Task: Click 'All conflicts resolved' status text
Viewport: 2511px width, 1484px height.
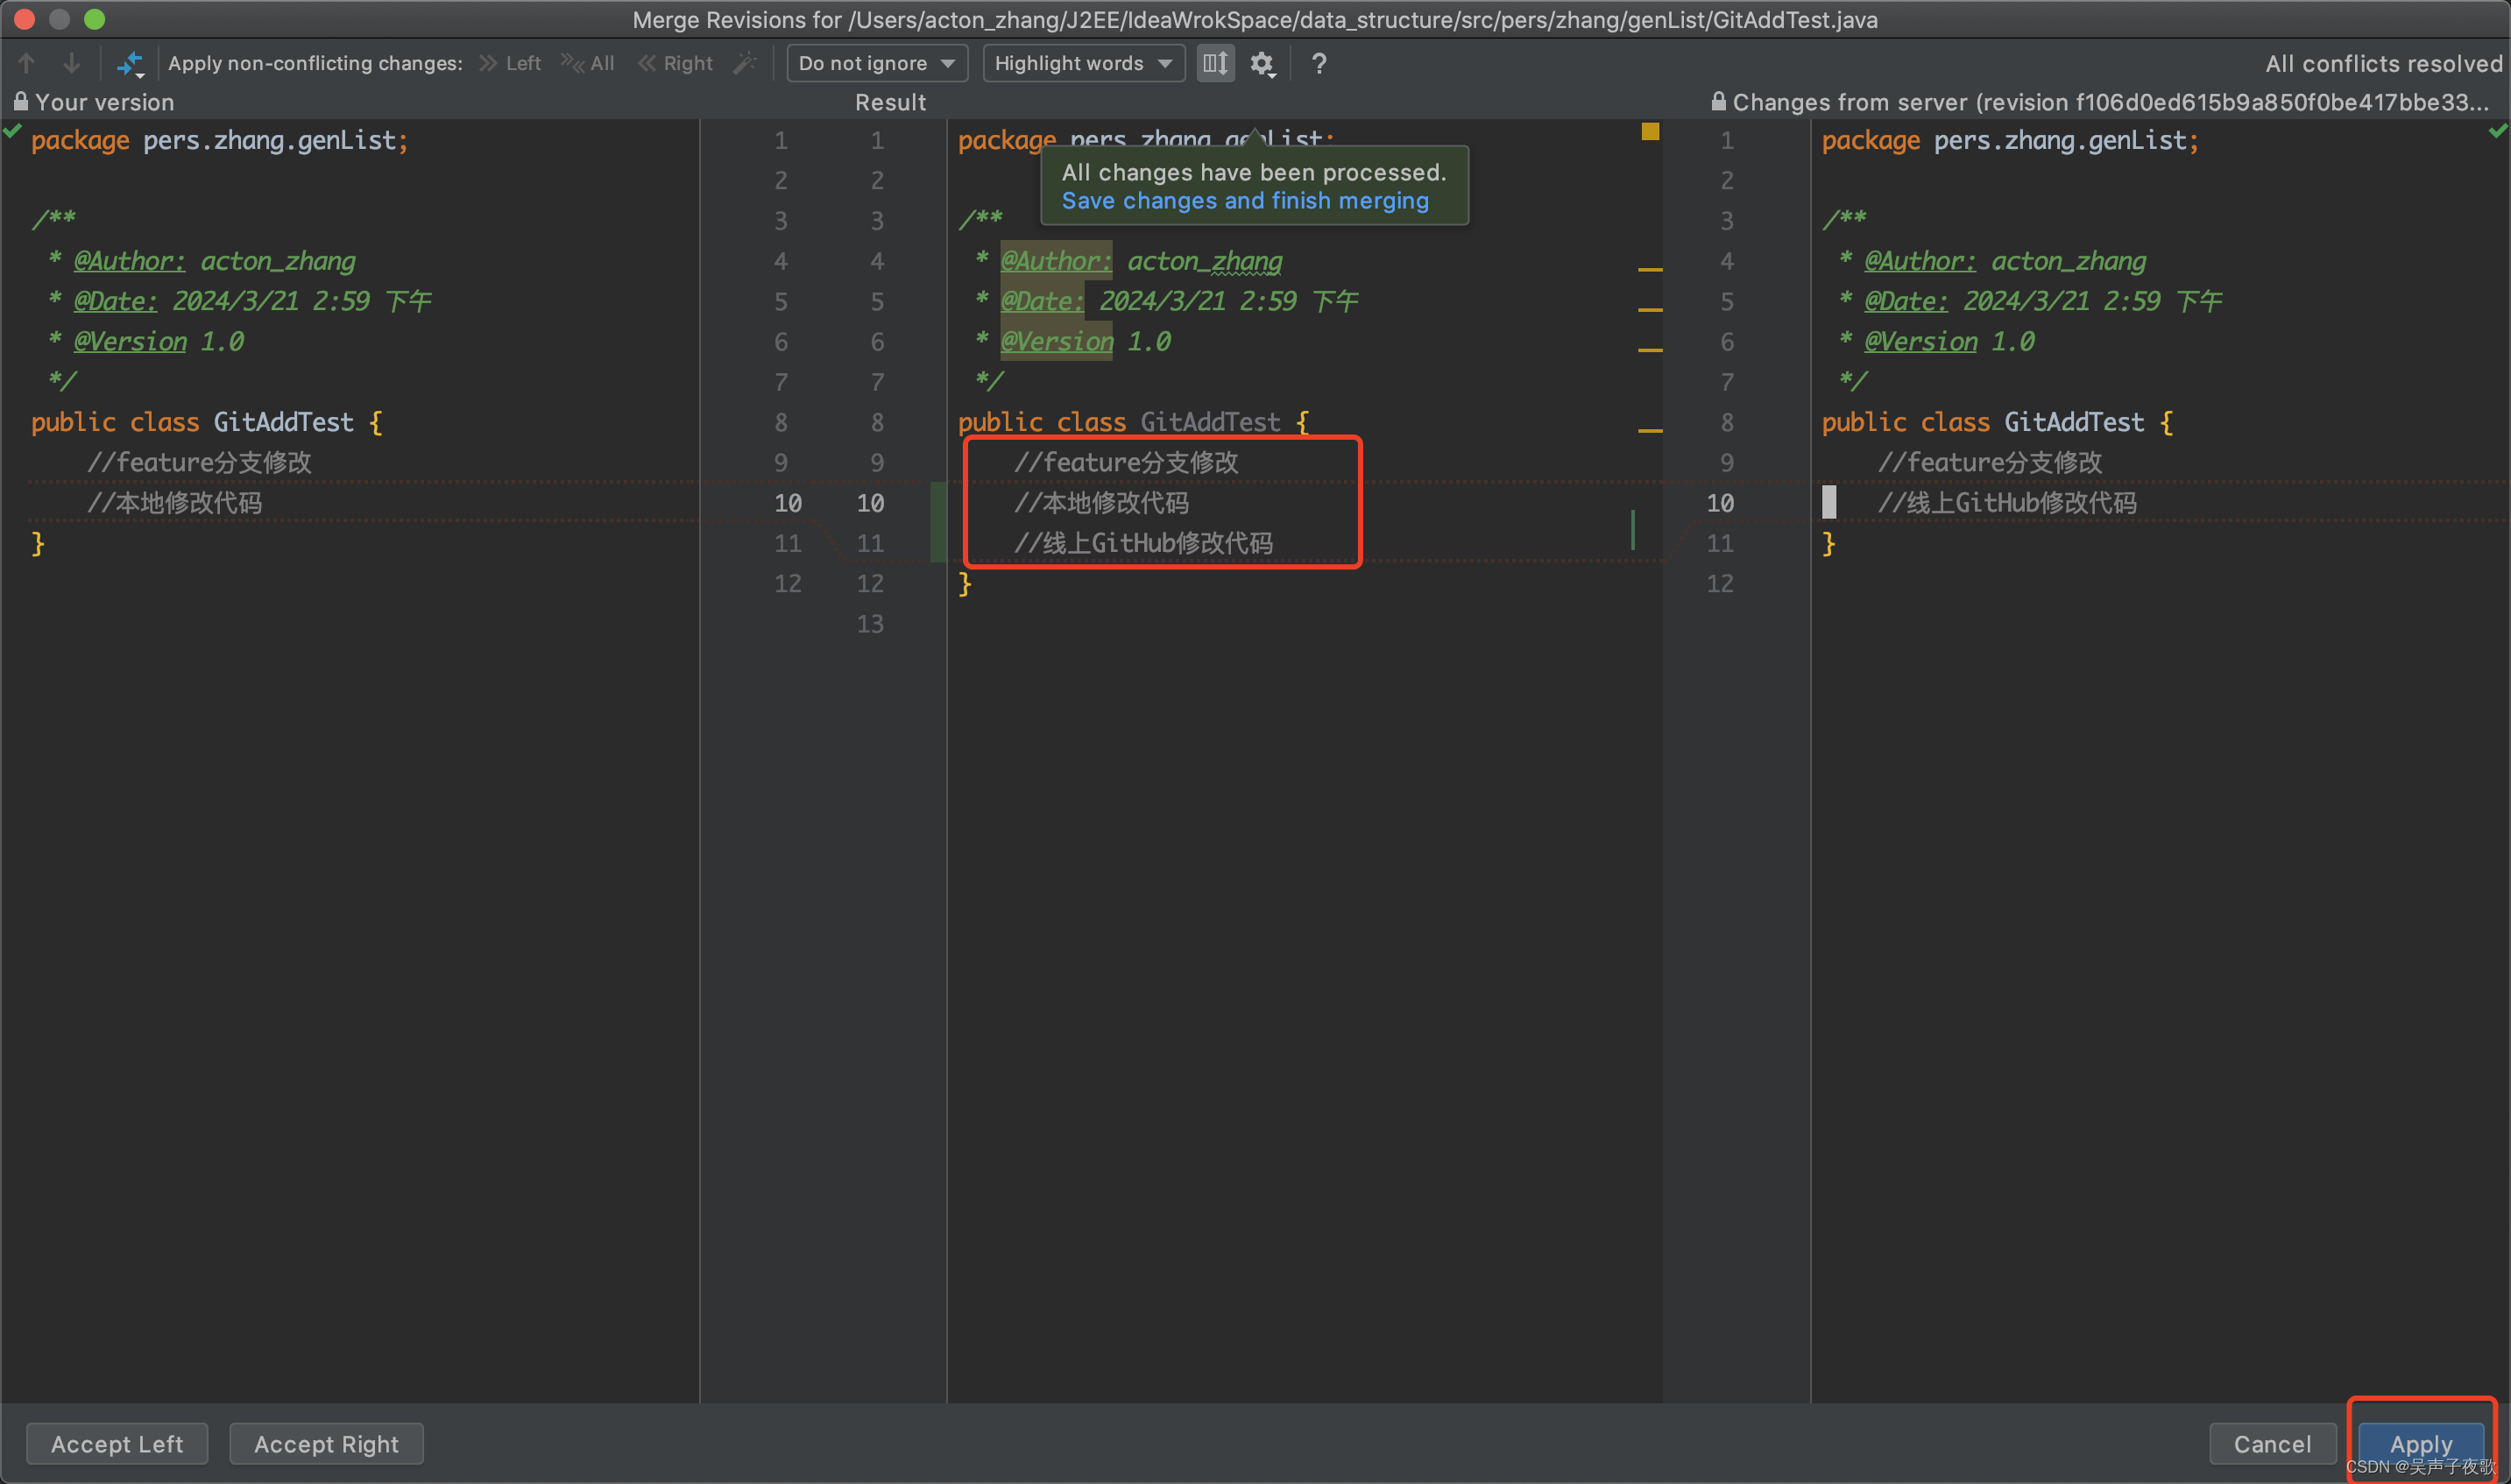Action: click(2383, 64)
